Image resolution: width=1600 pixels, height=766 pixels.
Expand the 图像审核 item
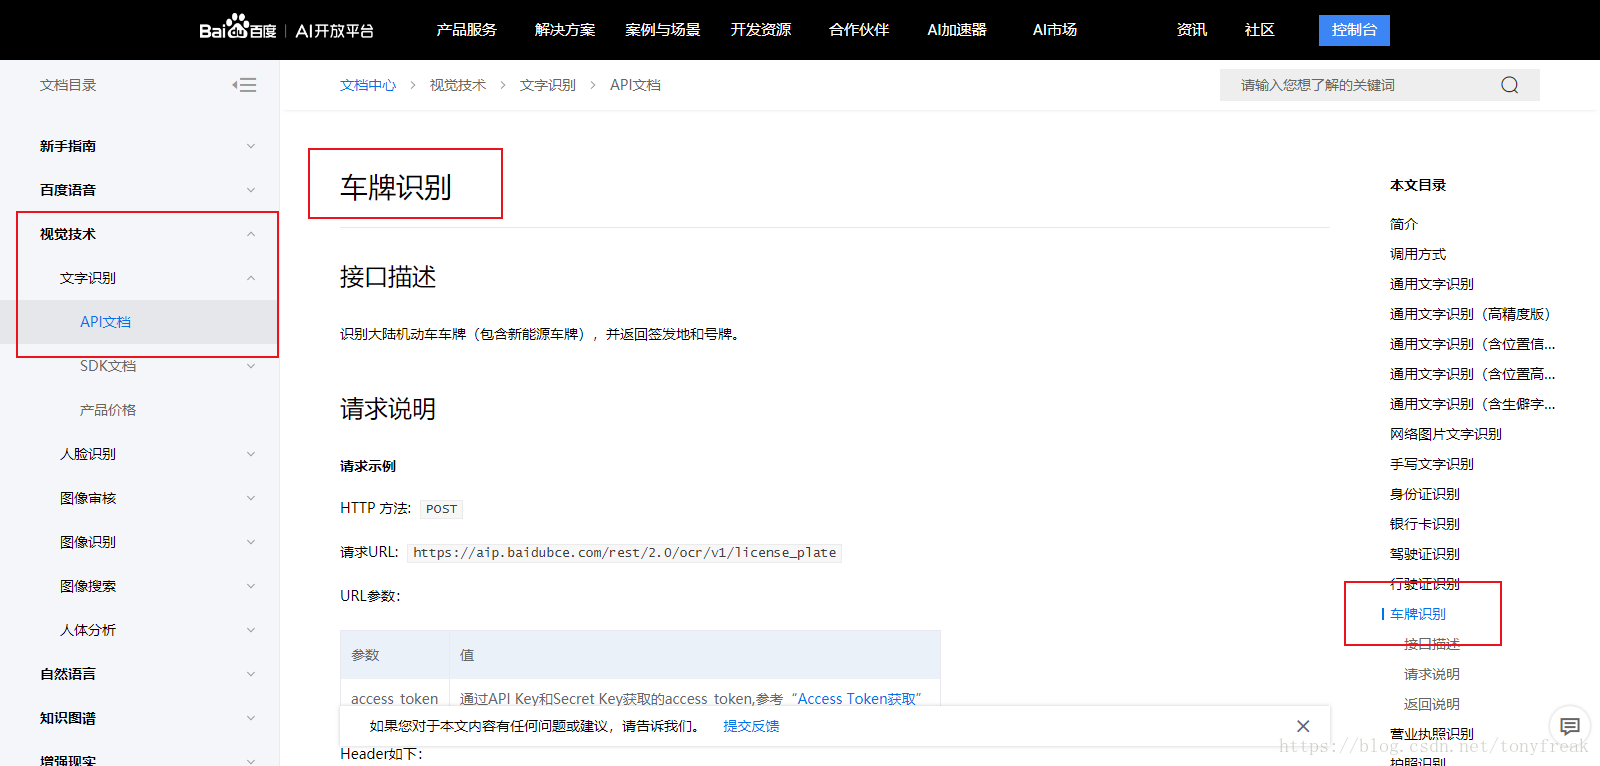[x=251, y=498]
